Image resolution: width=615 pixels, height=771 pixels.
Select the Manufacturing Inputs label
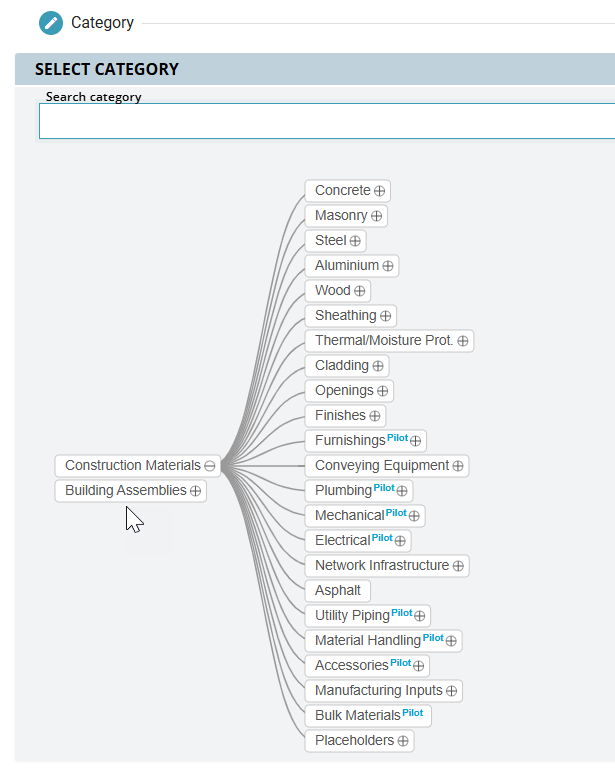pyautogui.click(x=378, y=690)
